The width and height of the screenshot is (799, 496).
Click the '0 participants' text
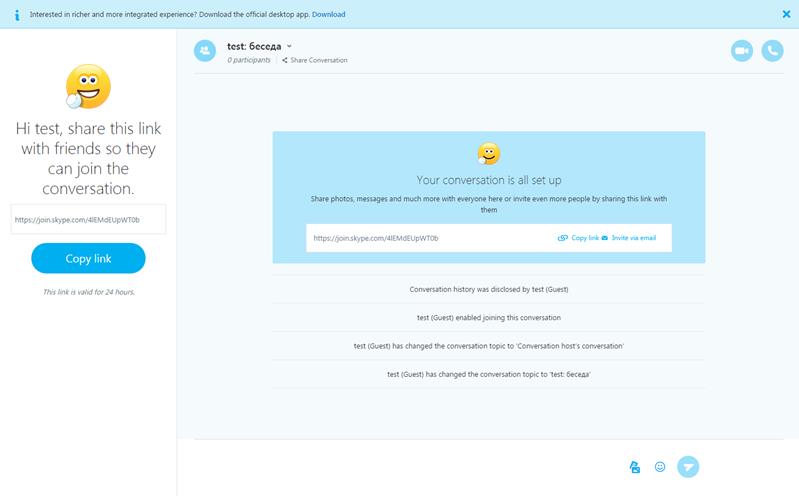(x=249, y=60)
